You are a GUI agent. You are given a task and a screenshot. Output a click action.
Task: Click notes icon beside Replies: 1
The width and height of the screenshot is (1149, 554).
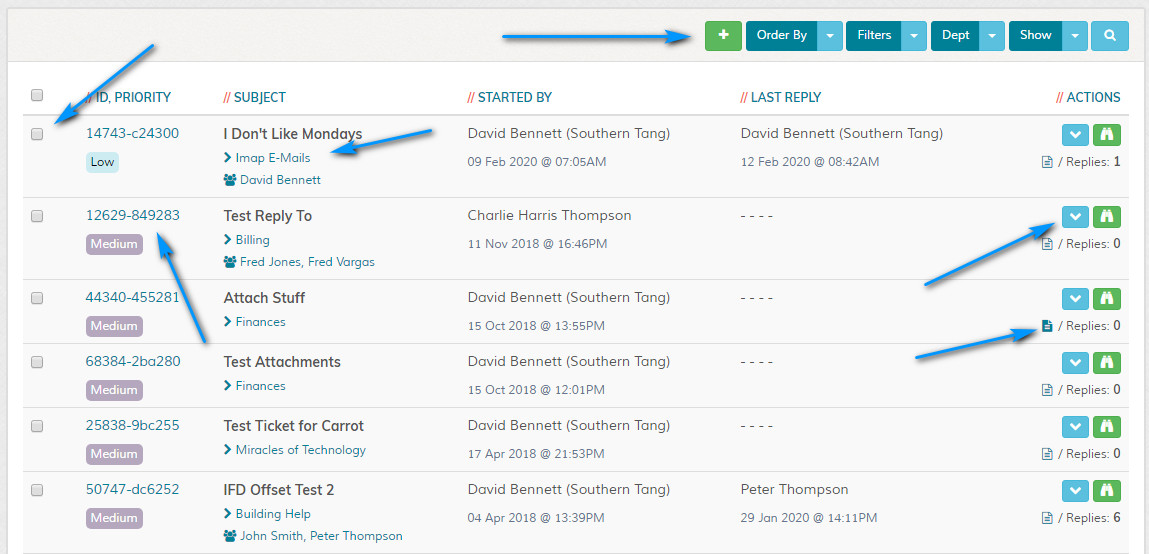pos(1047,162)
